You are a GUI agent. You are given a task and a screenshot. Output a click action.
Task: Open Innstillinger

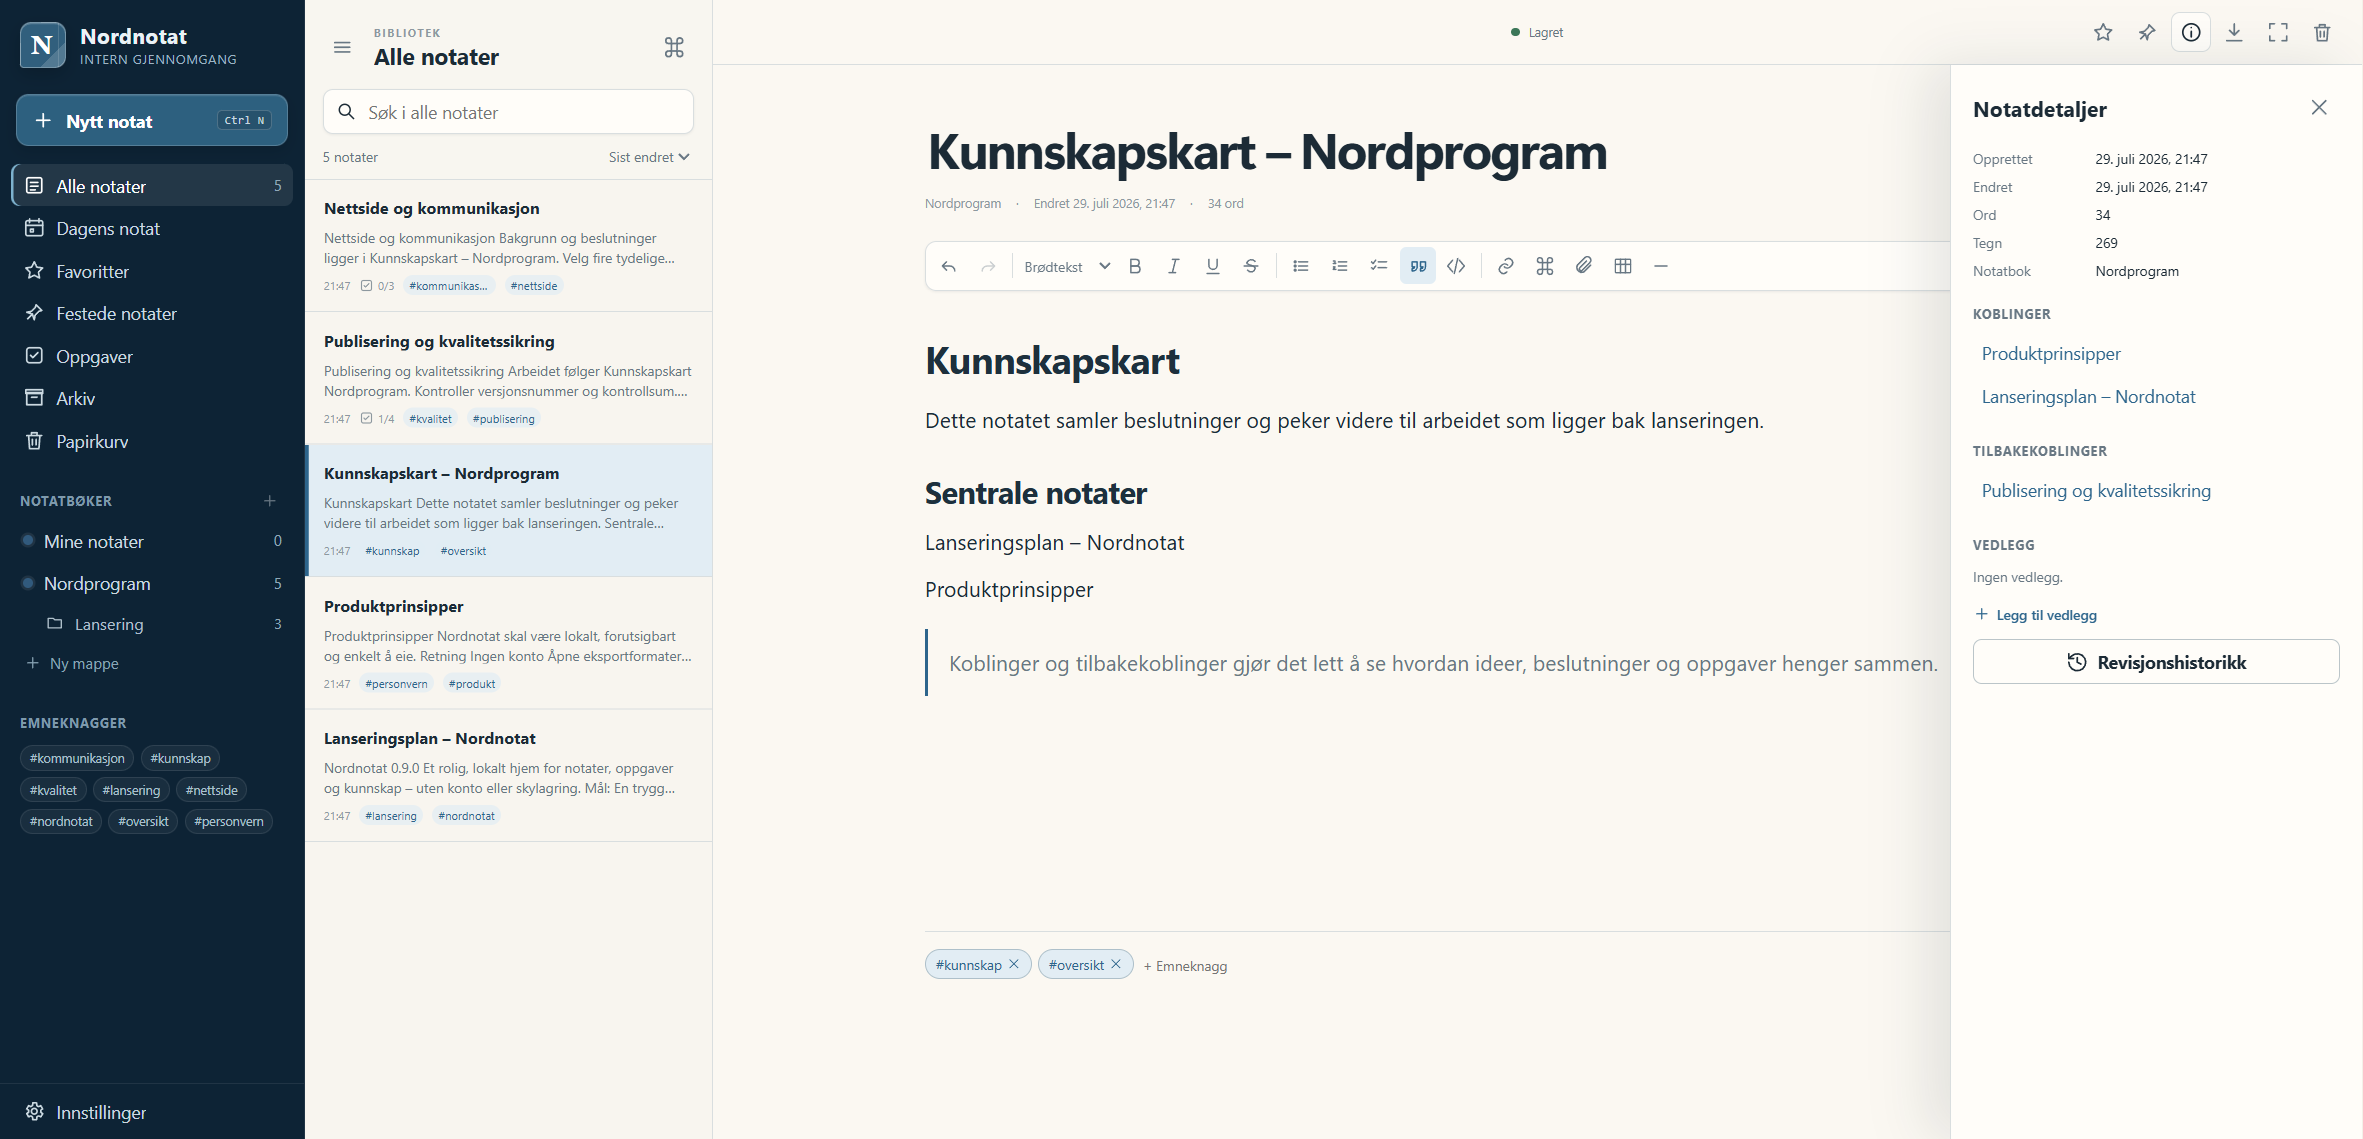(152, 1112)
